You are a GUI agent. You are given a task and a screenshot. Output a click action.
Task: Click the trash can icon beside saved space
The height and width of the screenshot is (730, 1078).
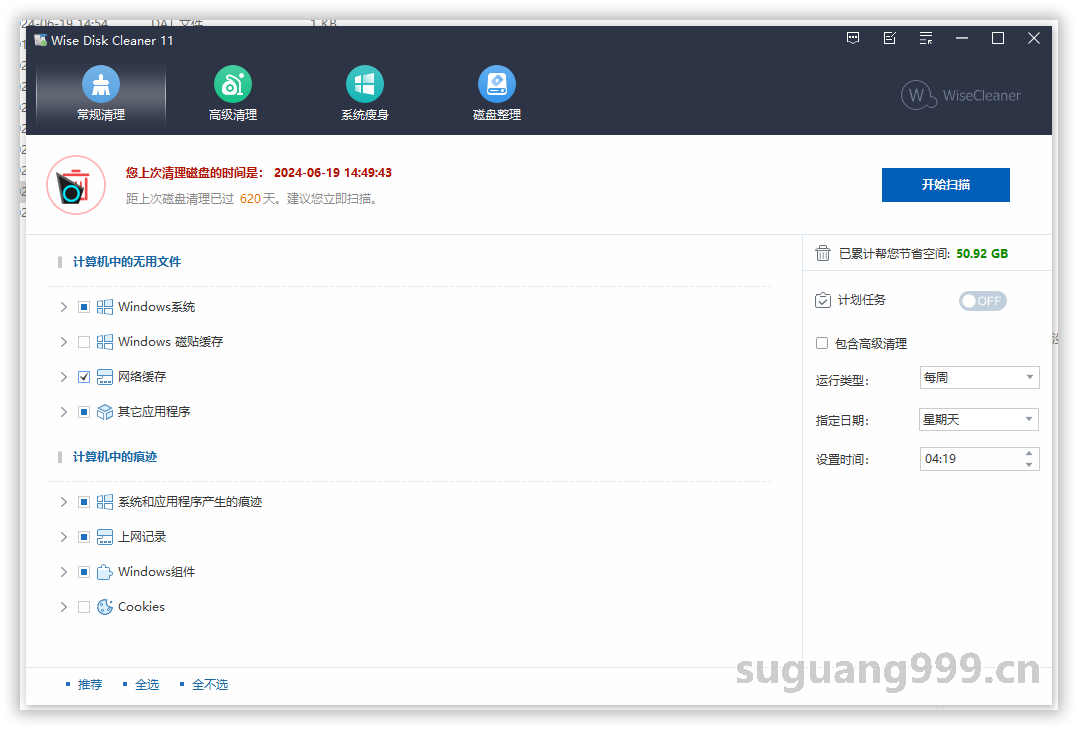pos(823,253)
